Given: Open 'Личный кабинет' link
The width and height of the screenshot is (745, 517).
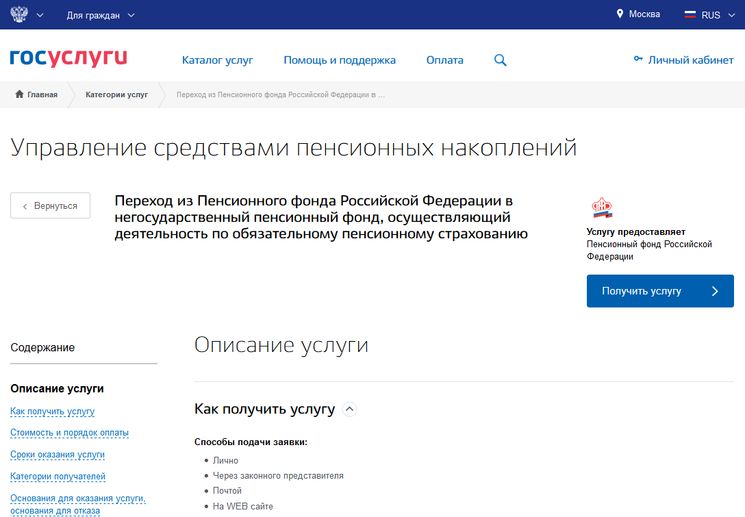Looking at the screenshot, I should coord(691,60).
